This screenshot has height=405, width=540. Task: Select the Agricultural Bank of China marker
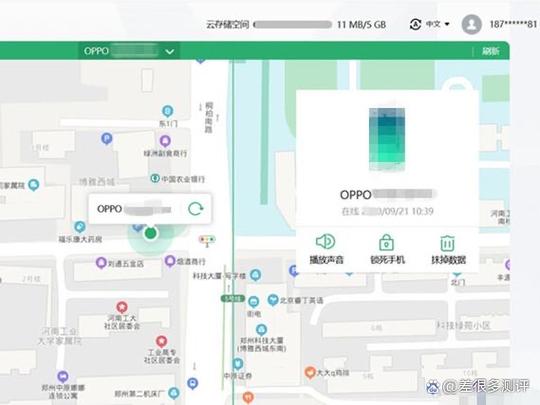155,178
